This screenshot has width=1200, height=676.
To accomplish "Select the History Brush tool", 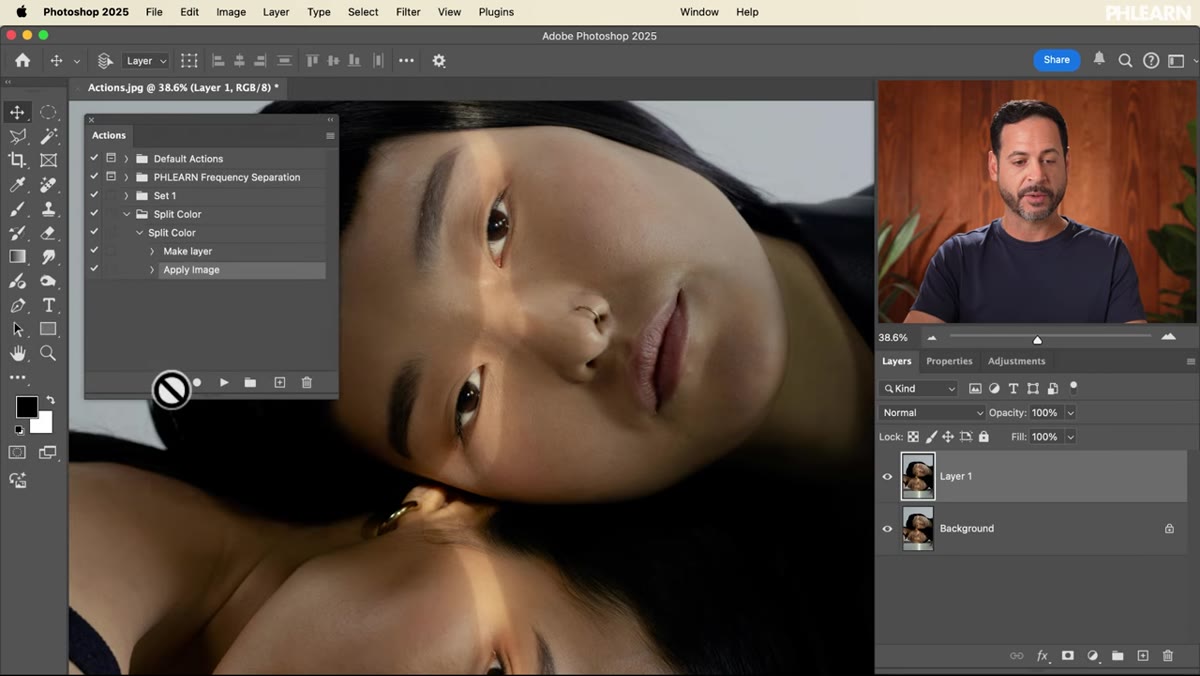I will tap(17, 233).
